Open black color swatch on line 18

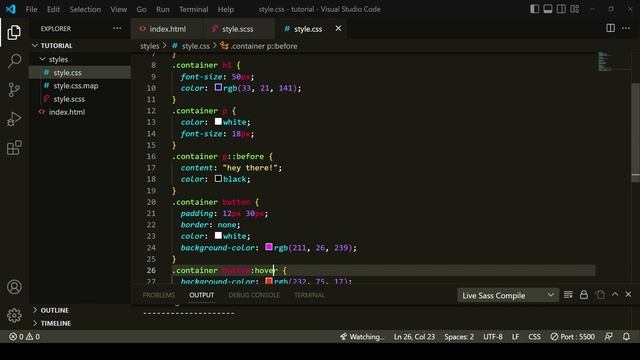(218, 178)
